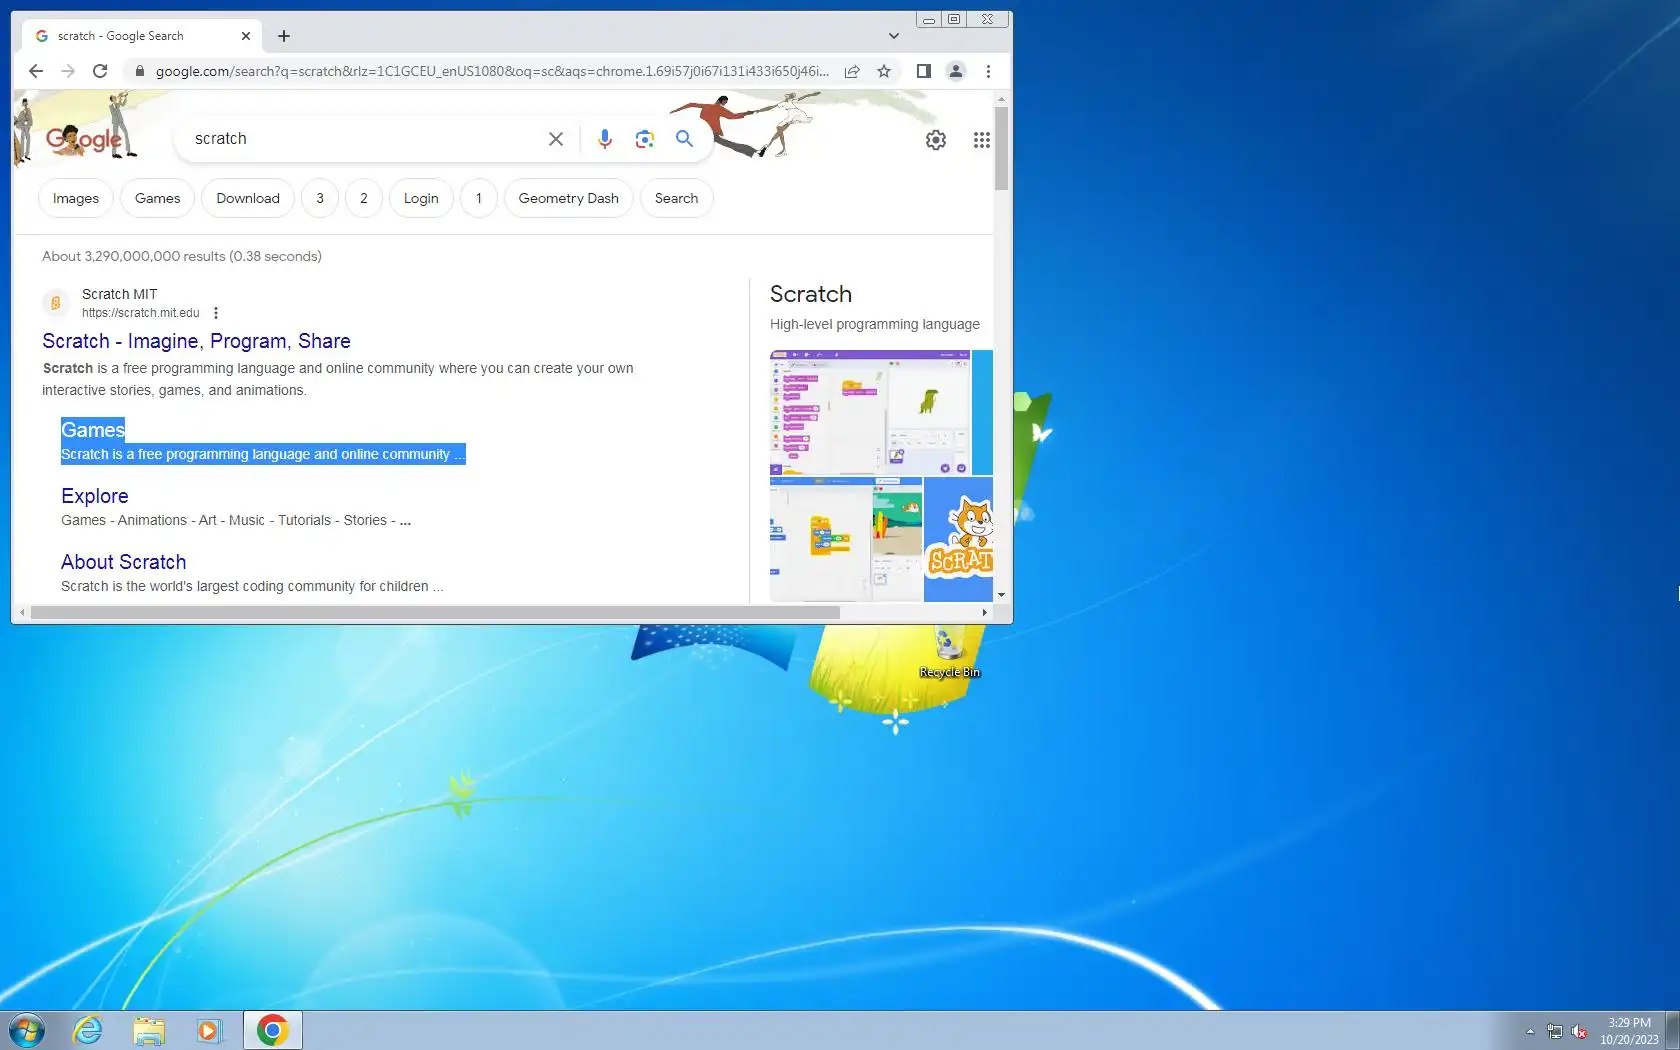Select the filter chip labeled 1
Viewport: 1680px width, 1050px height.
click(479, 198)
